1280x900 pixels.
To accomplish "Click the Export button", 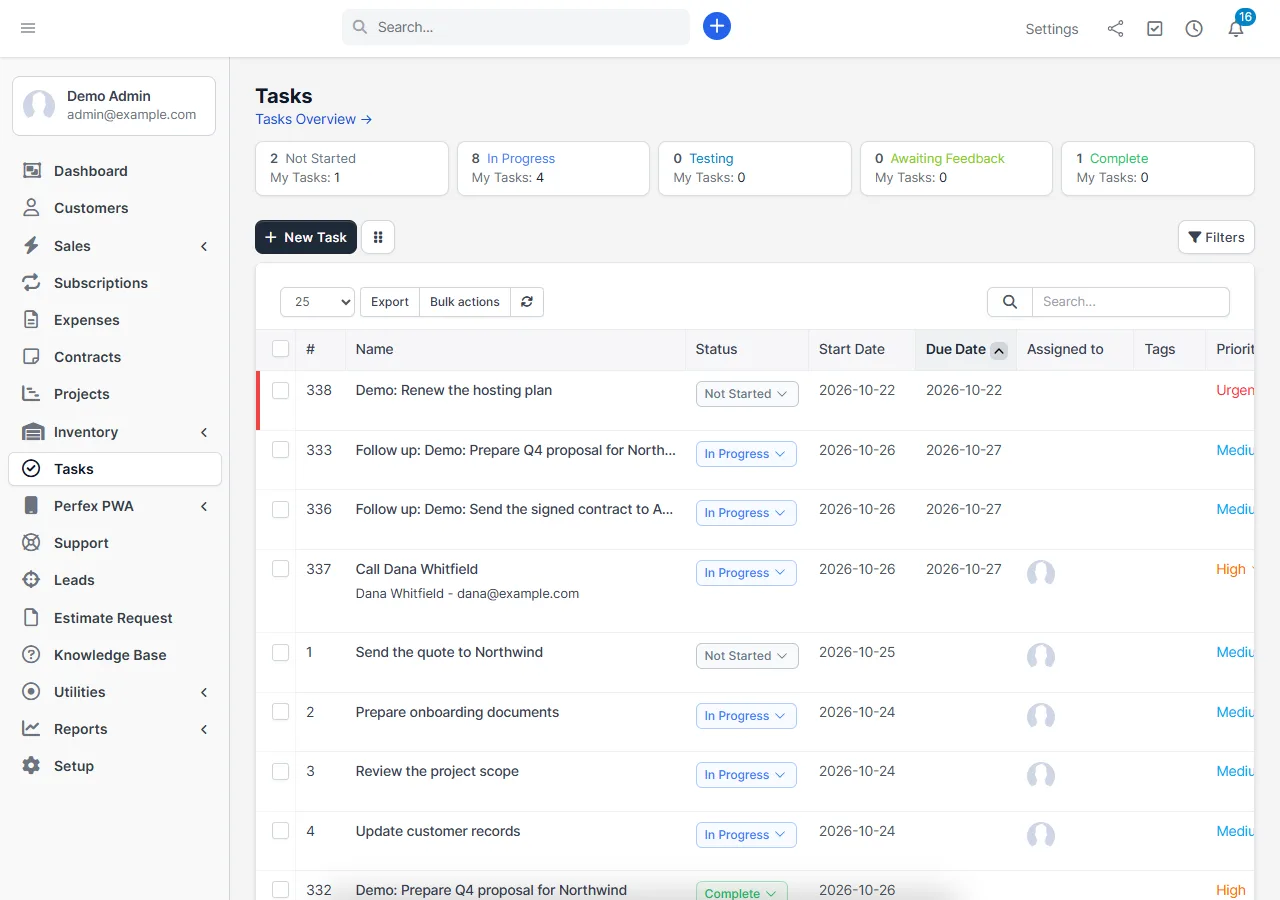I will pyautogui.click(x=390, y=302).
